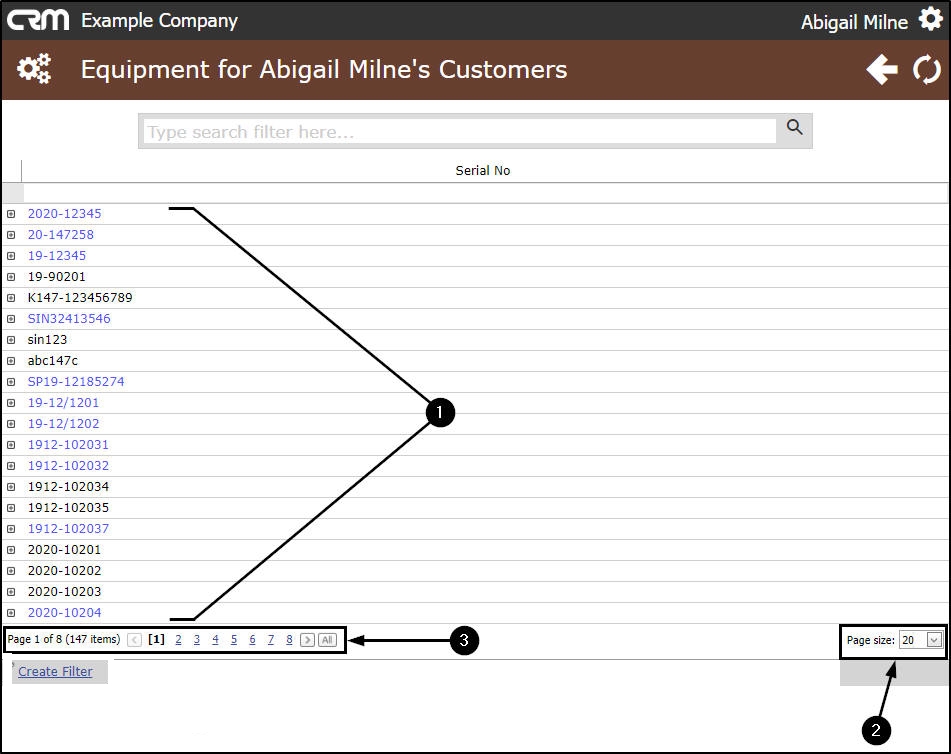951x754 pixels.
Task: Expand row 1912-102034
Action: pos(11,486)
